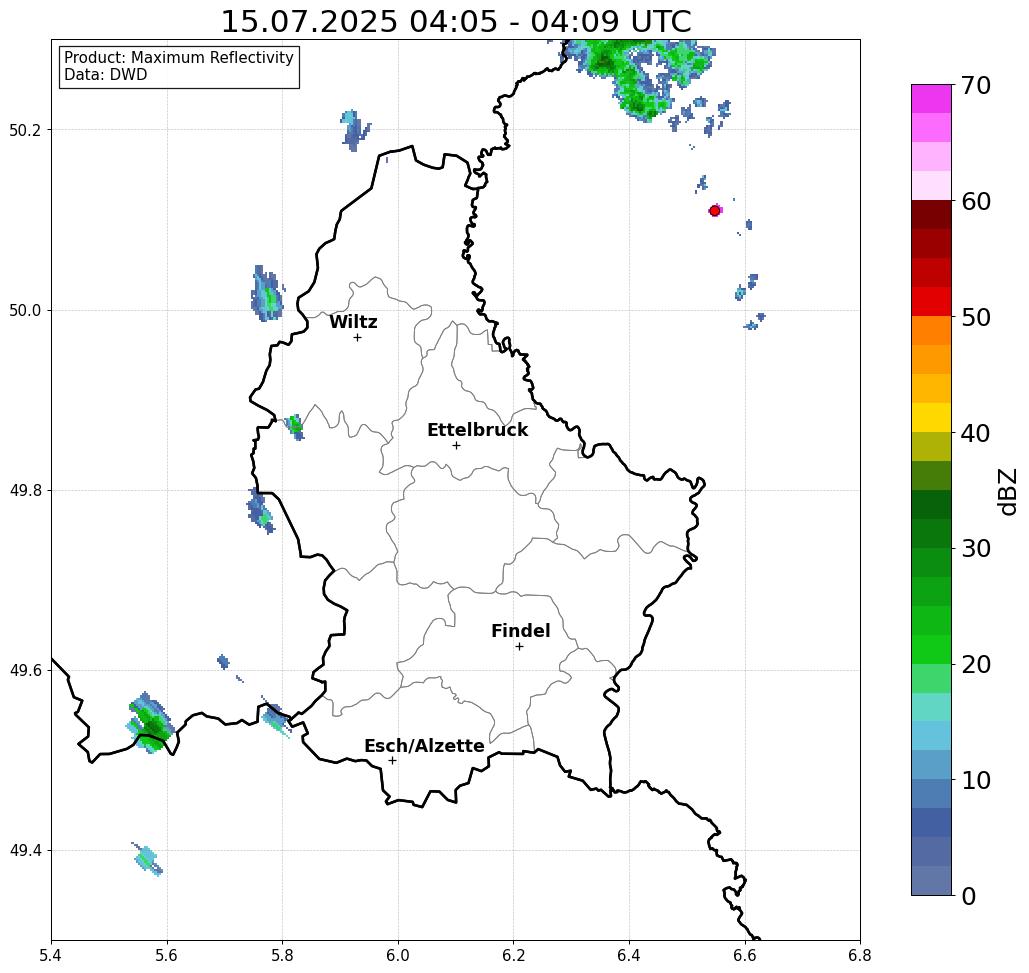Click the yellow swatch just above 40 dBZ

pos(931,417)
